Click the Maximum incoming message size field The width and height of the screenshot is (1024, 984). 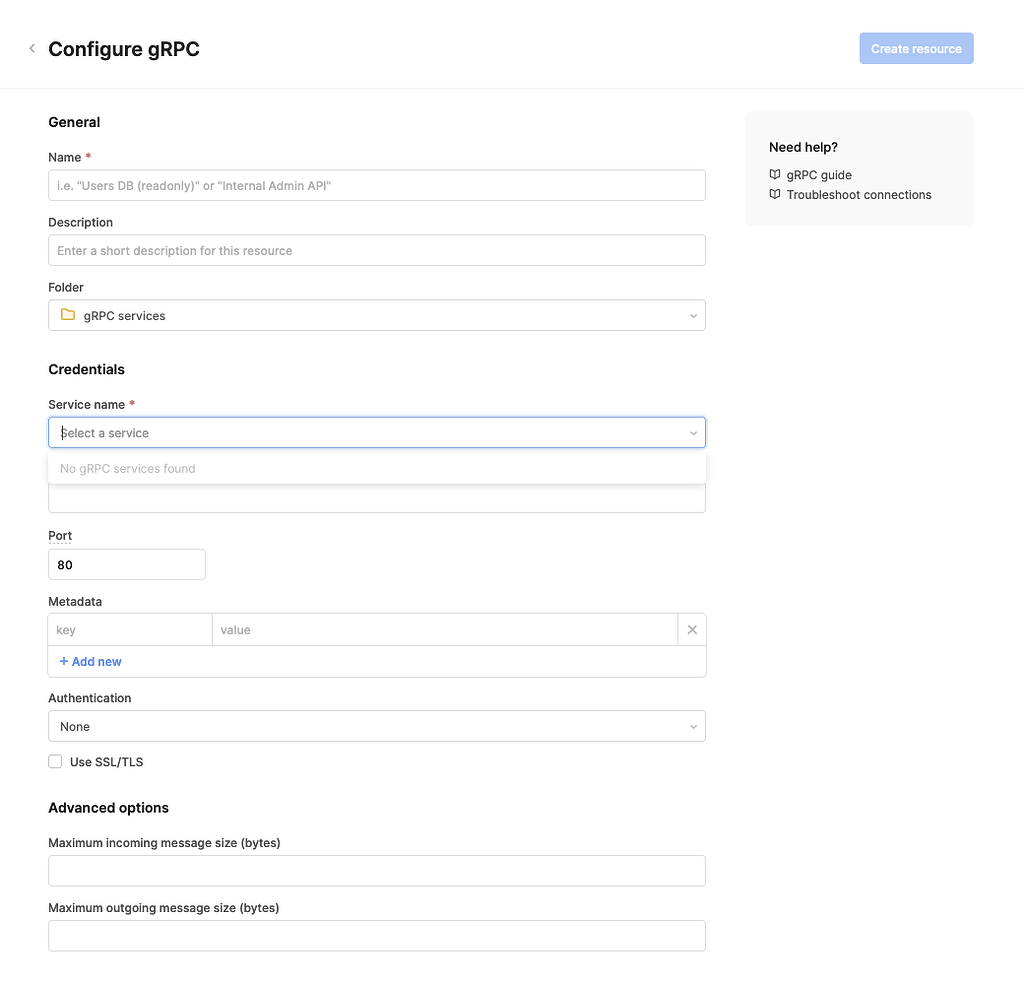(x=377, y=870)
